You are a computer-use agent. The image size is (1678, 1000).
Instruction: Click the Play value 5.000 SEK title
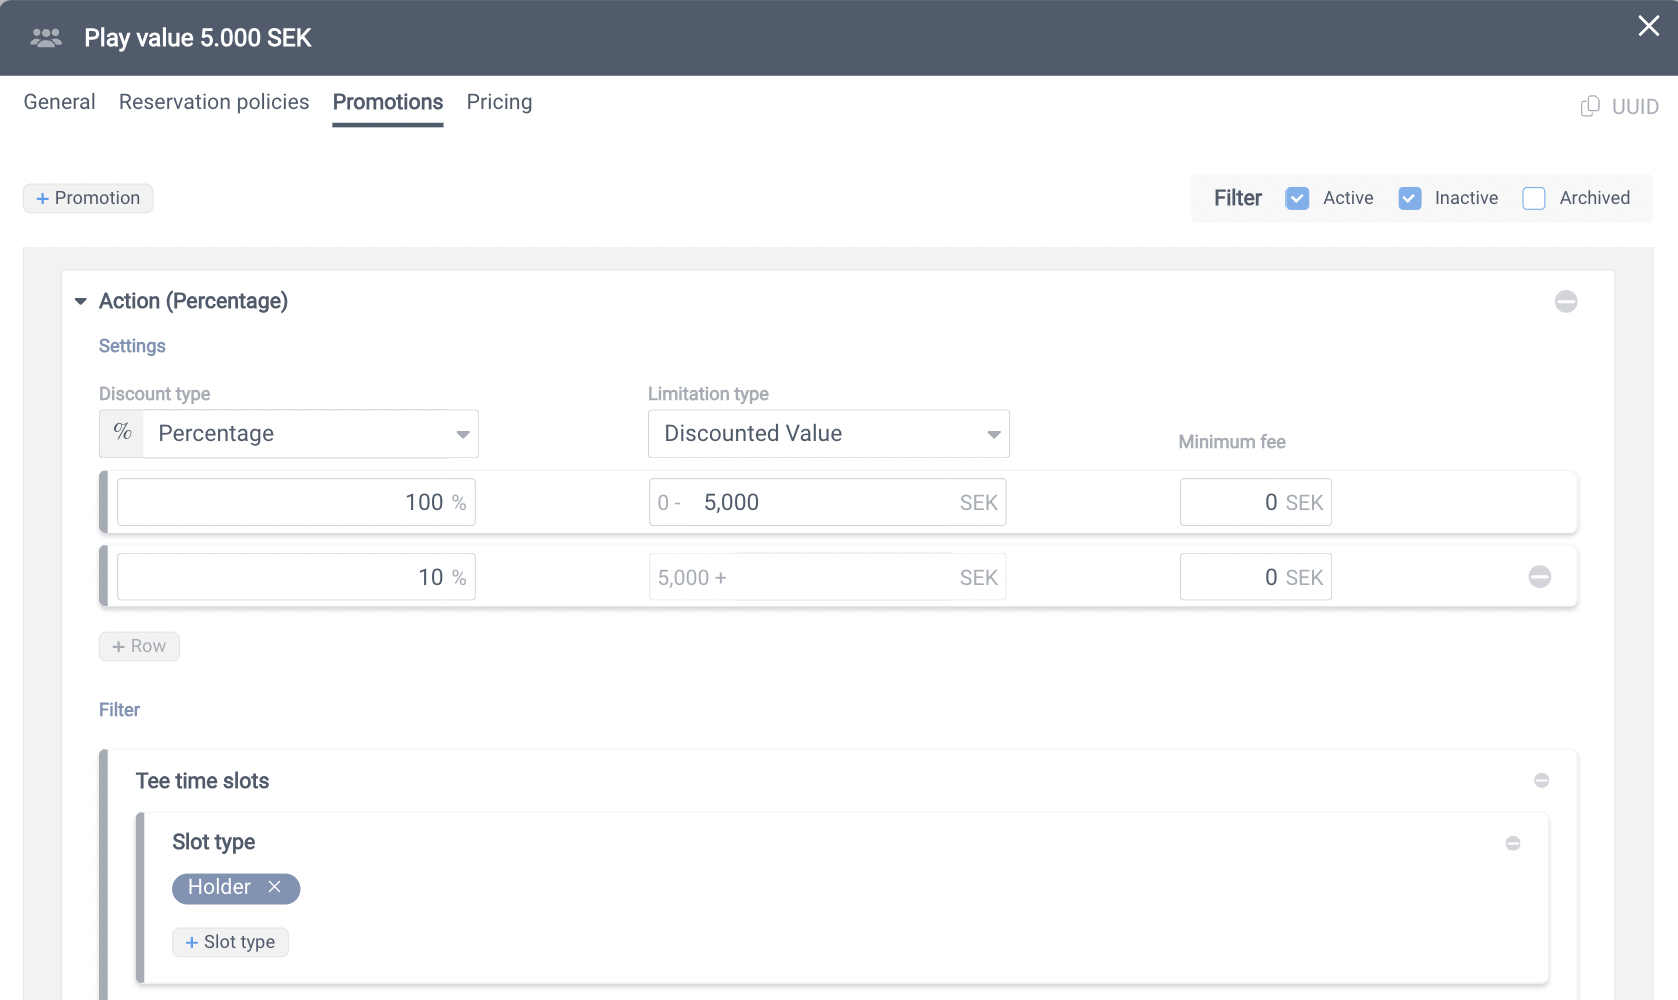pyautogui.click(x=198, y=38)
